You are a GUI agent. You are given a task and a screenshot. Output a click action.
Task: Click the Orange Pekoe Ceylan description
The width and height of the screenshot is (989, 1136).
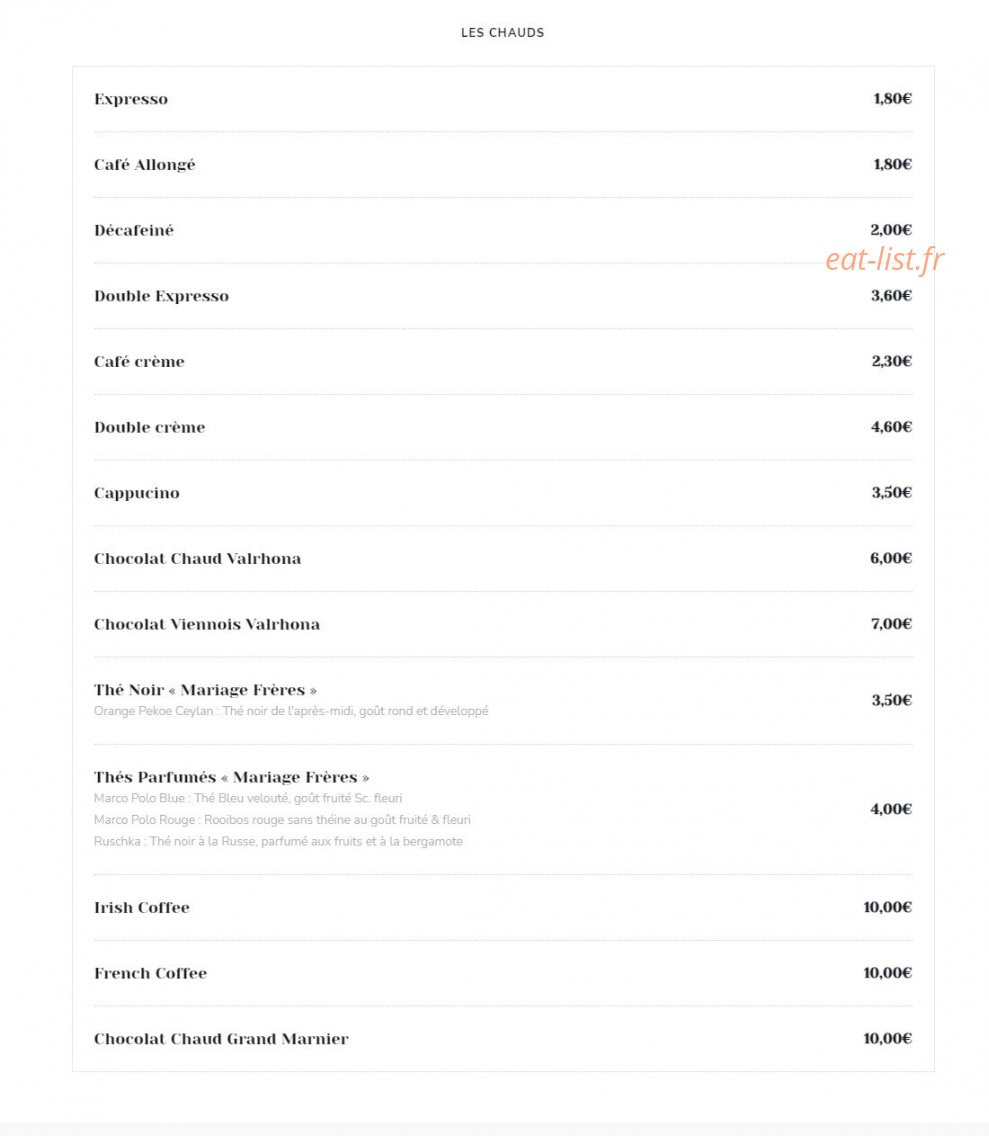tap(291, 711)
